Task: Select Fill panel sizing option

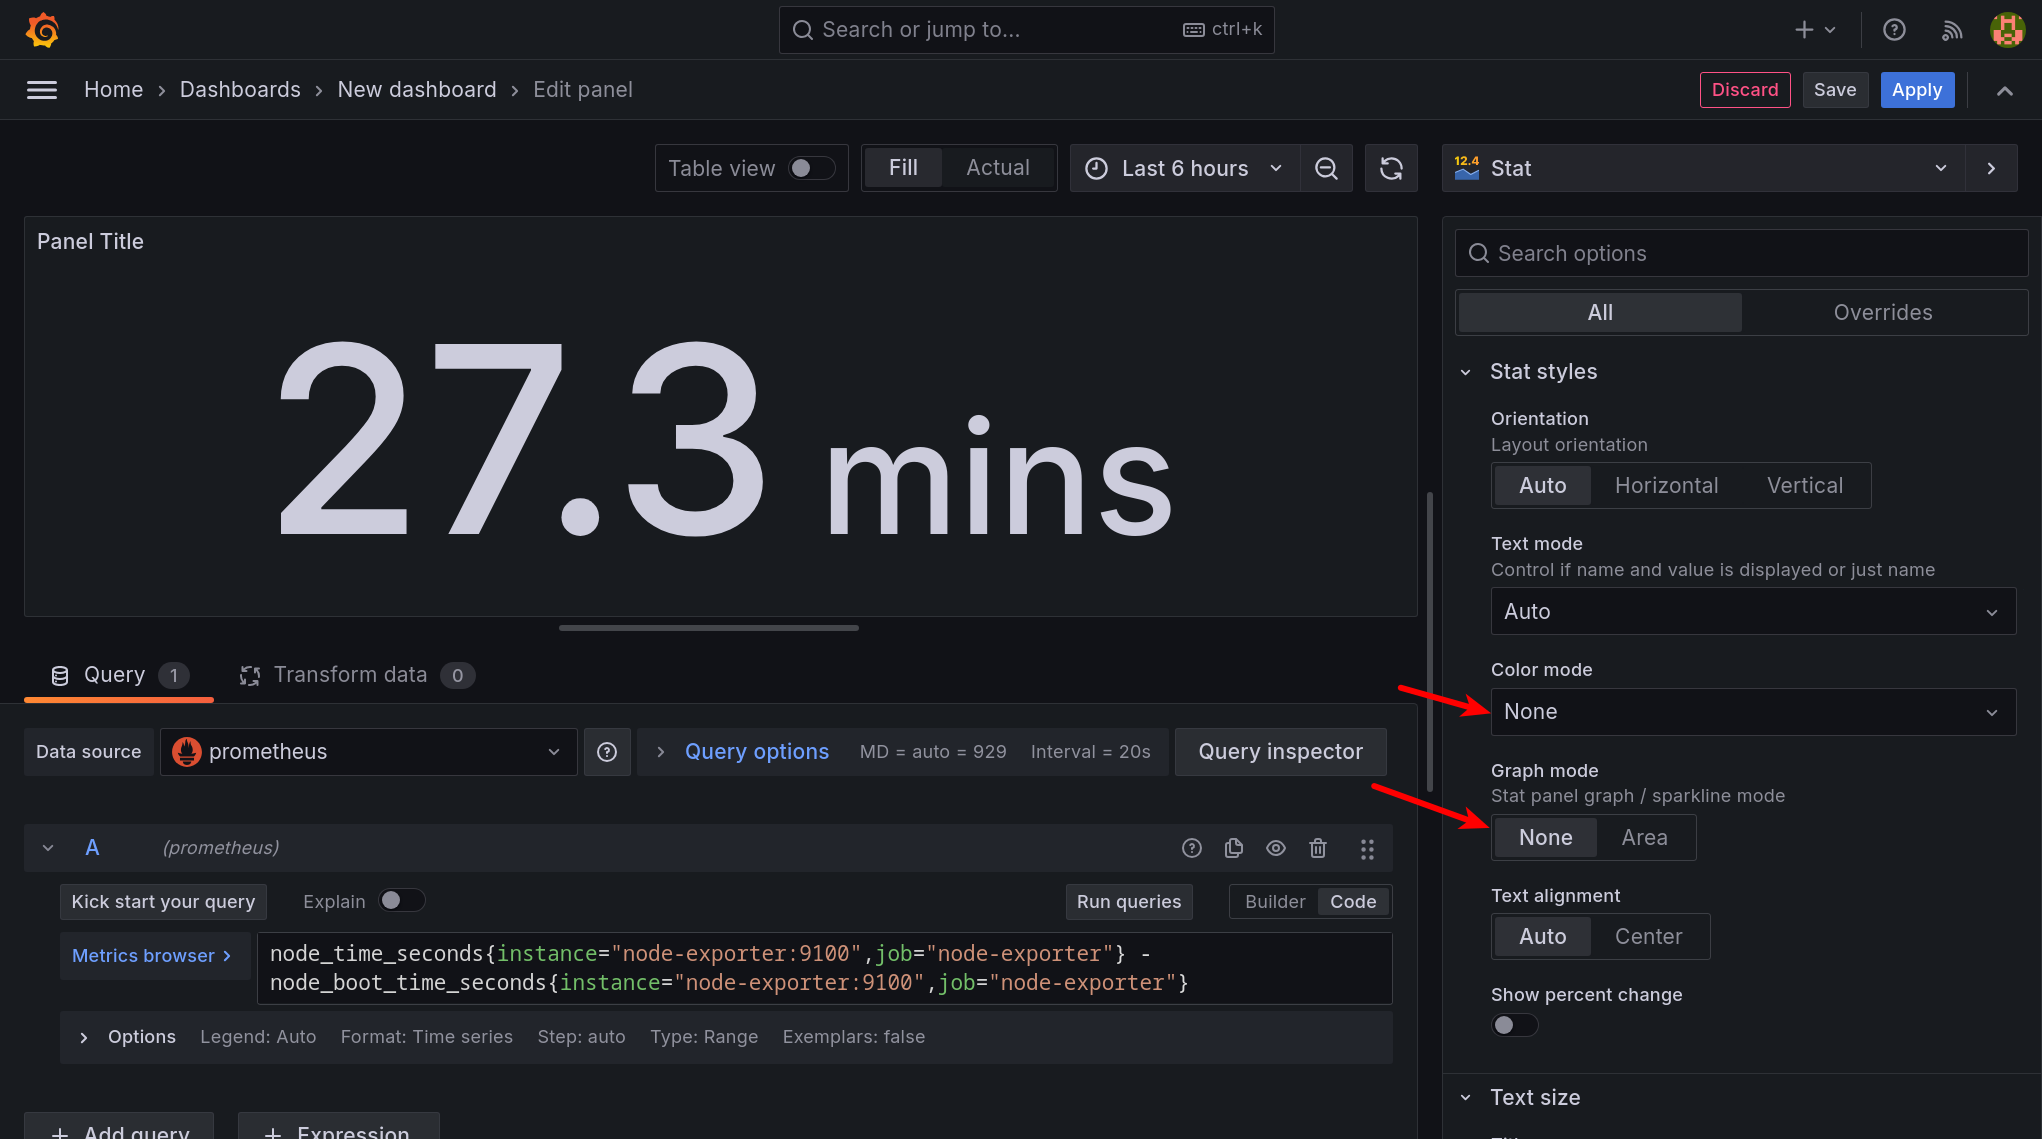Action: pyautogui.click(x=903, y=168)
